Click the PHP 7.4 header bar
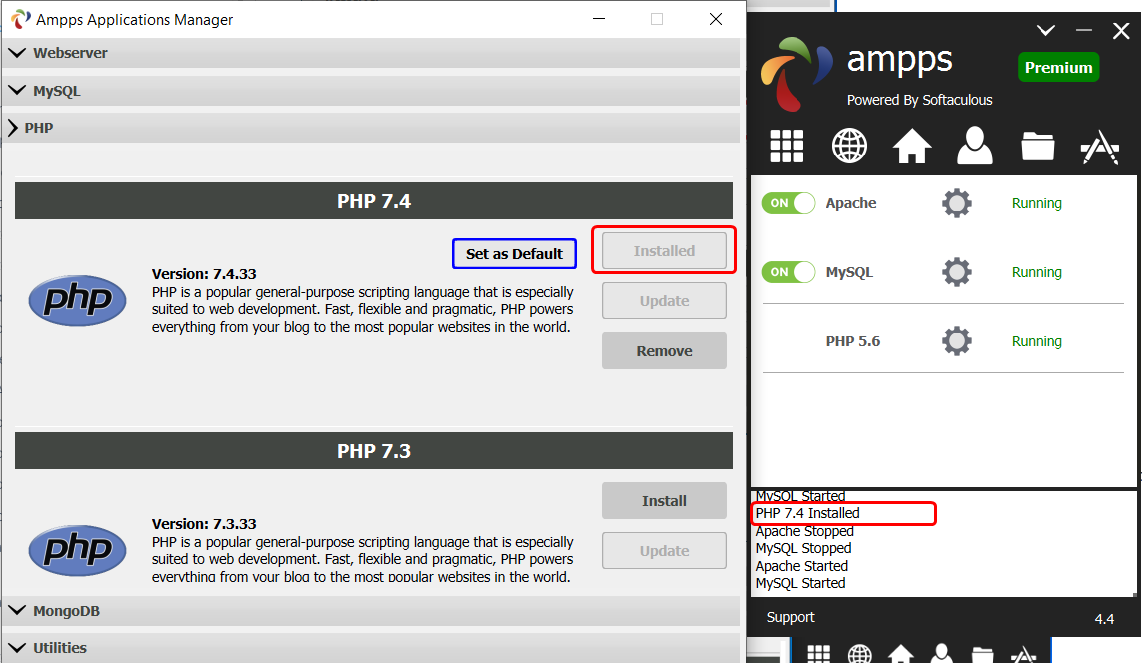The image size is (1142, 663). (374, 200)
